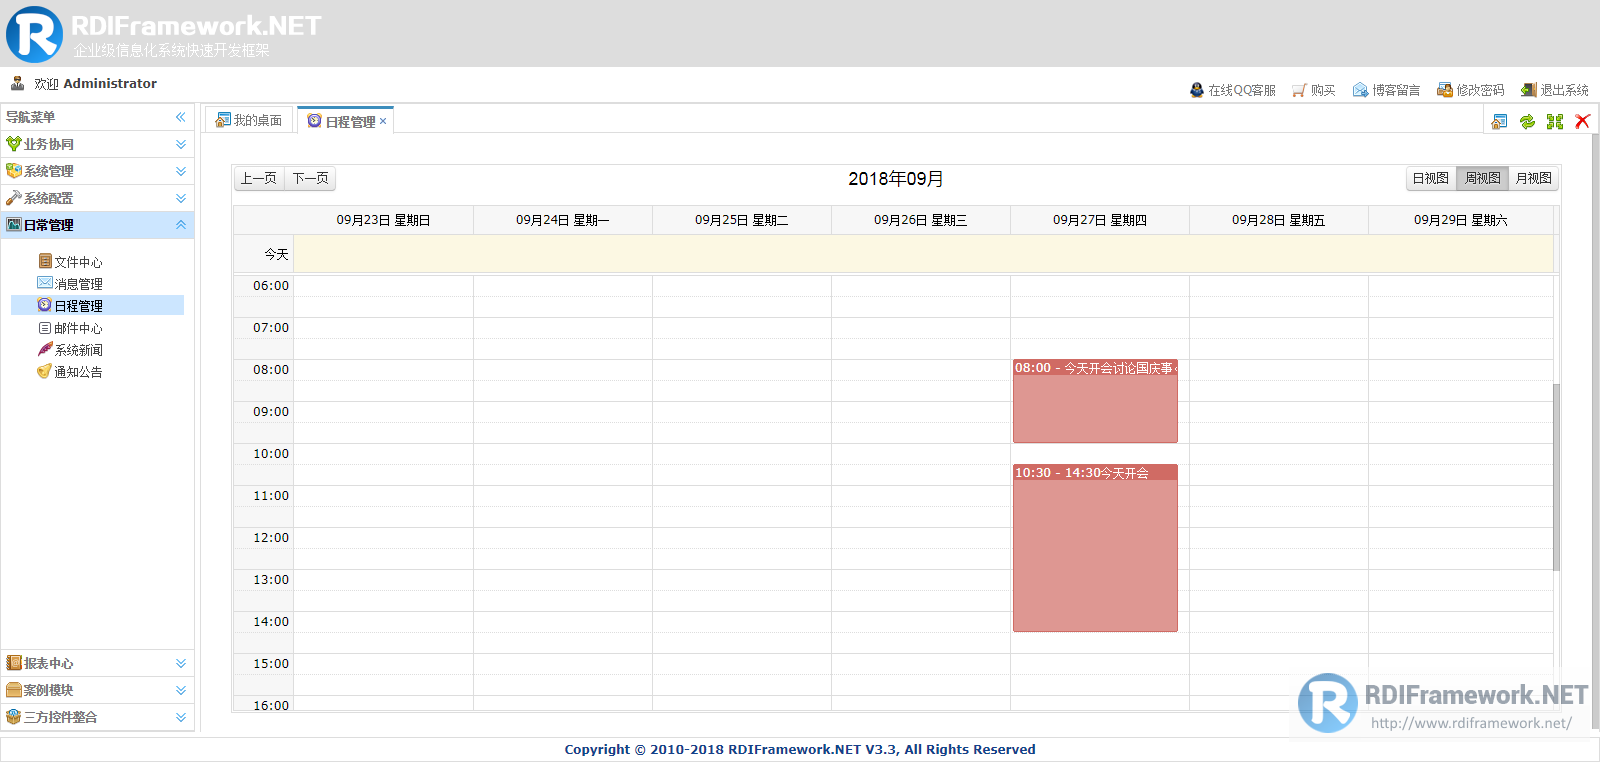Expand the 系统配置 section arrow

[x=181, y=198]
